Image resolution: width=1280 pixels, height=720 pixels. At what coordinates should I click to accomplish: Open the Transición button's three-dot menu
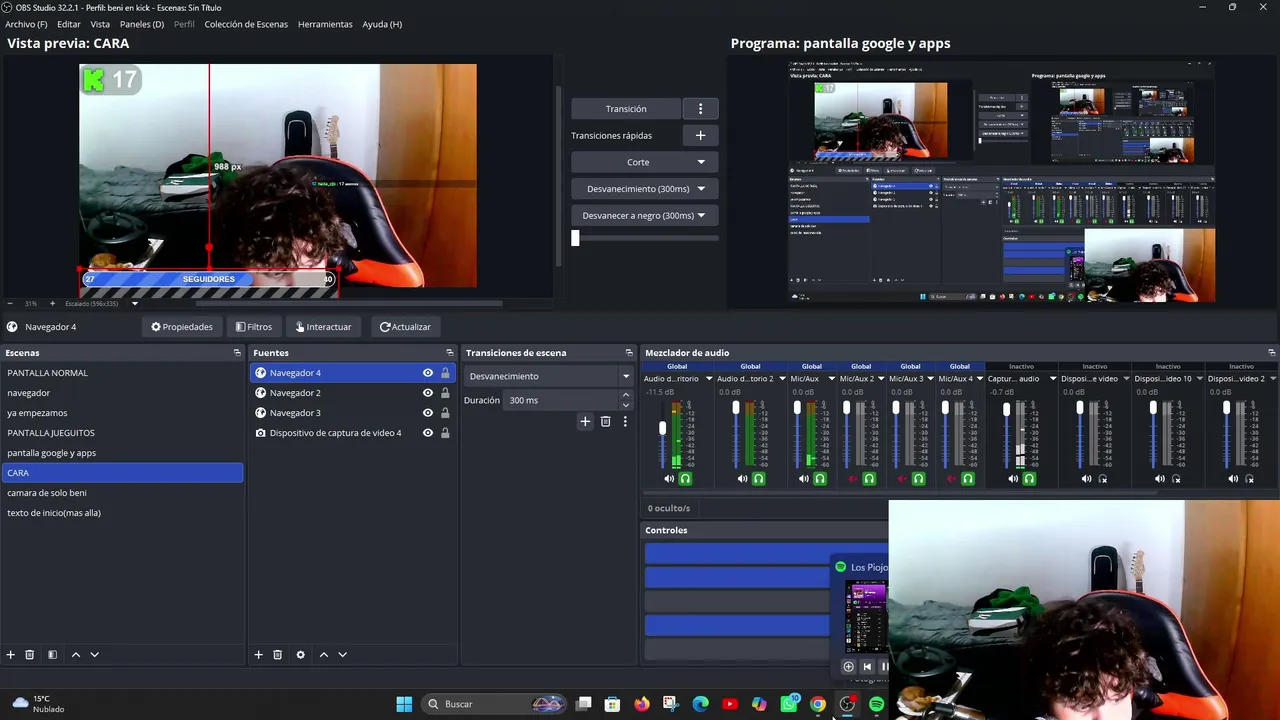[x=700, y=109]
